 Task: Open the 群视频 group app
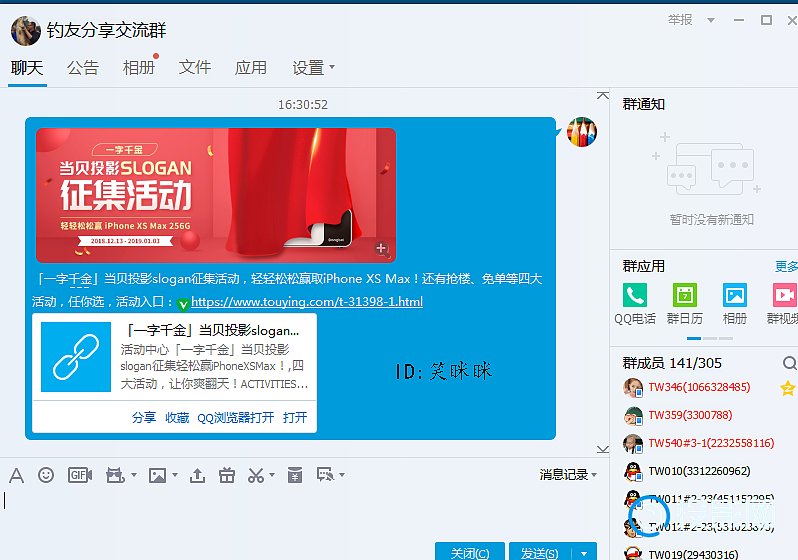pyautogui.click(x=783, y=304)
